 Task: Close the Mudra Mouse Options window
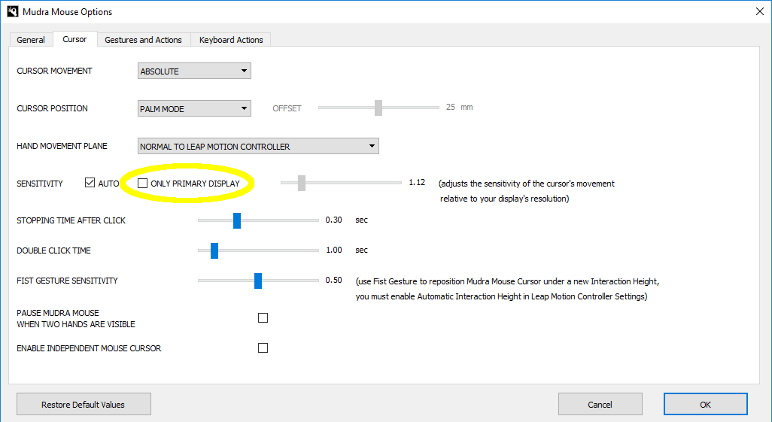tap(760, 11)
